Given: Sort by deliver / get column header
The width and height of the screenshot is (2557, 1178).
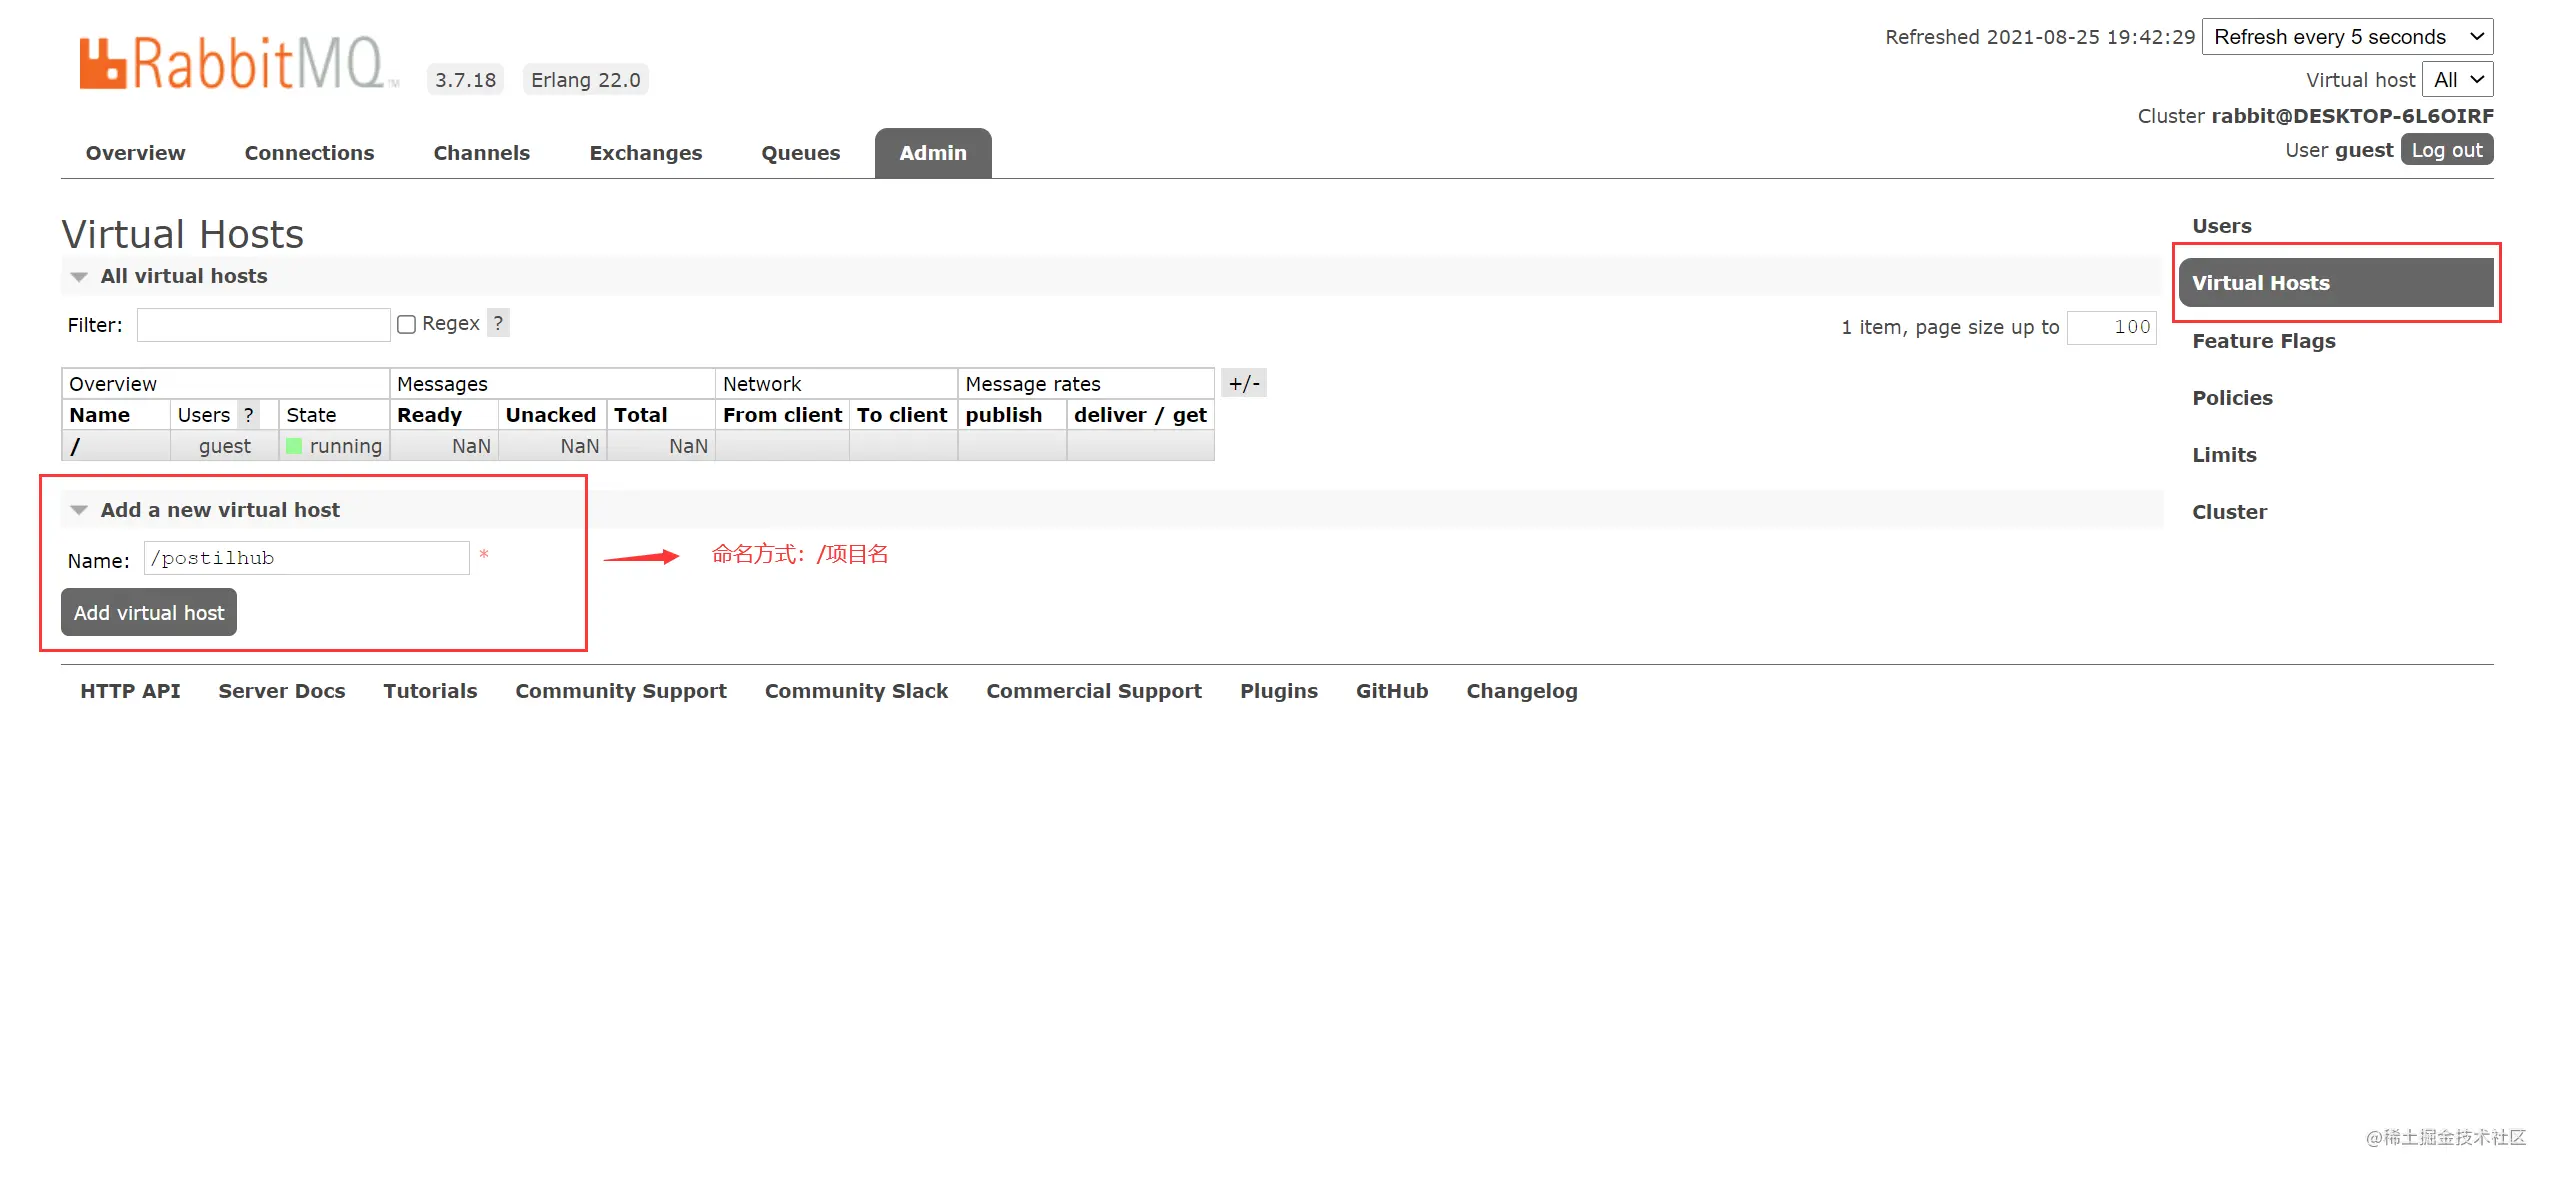Looking at the screenshot, I should [1140, 415].
